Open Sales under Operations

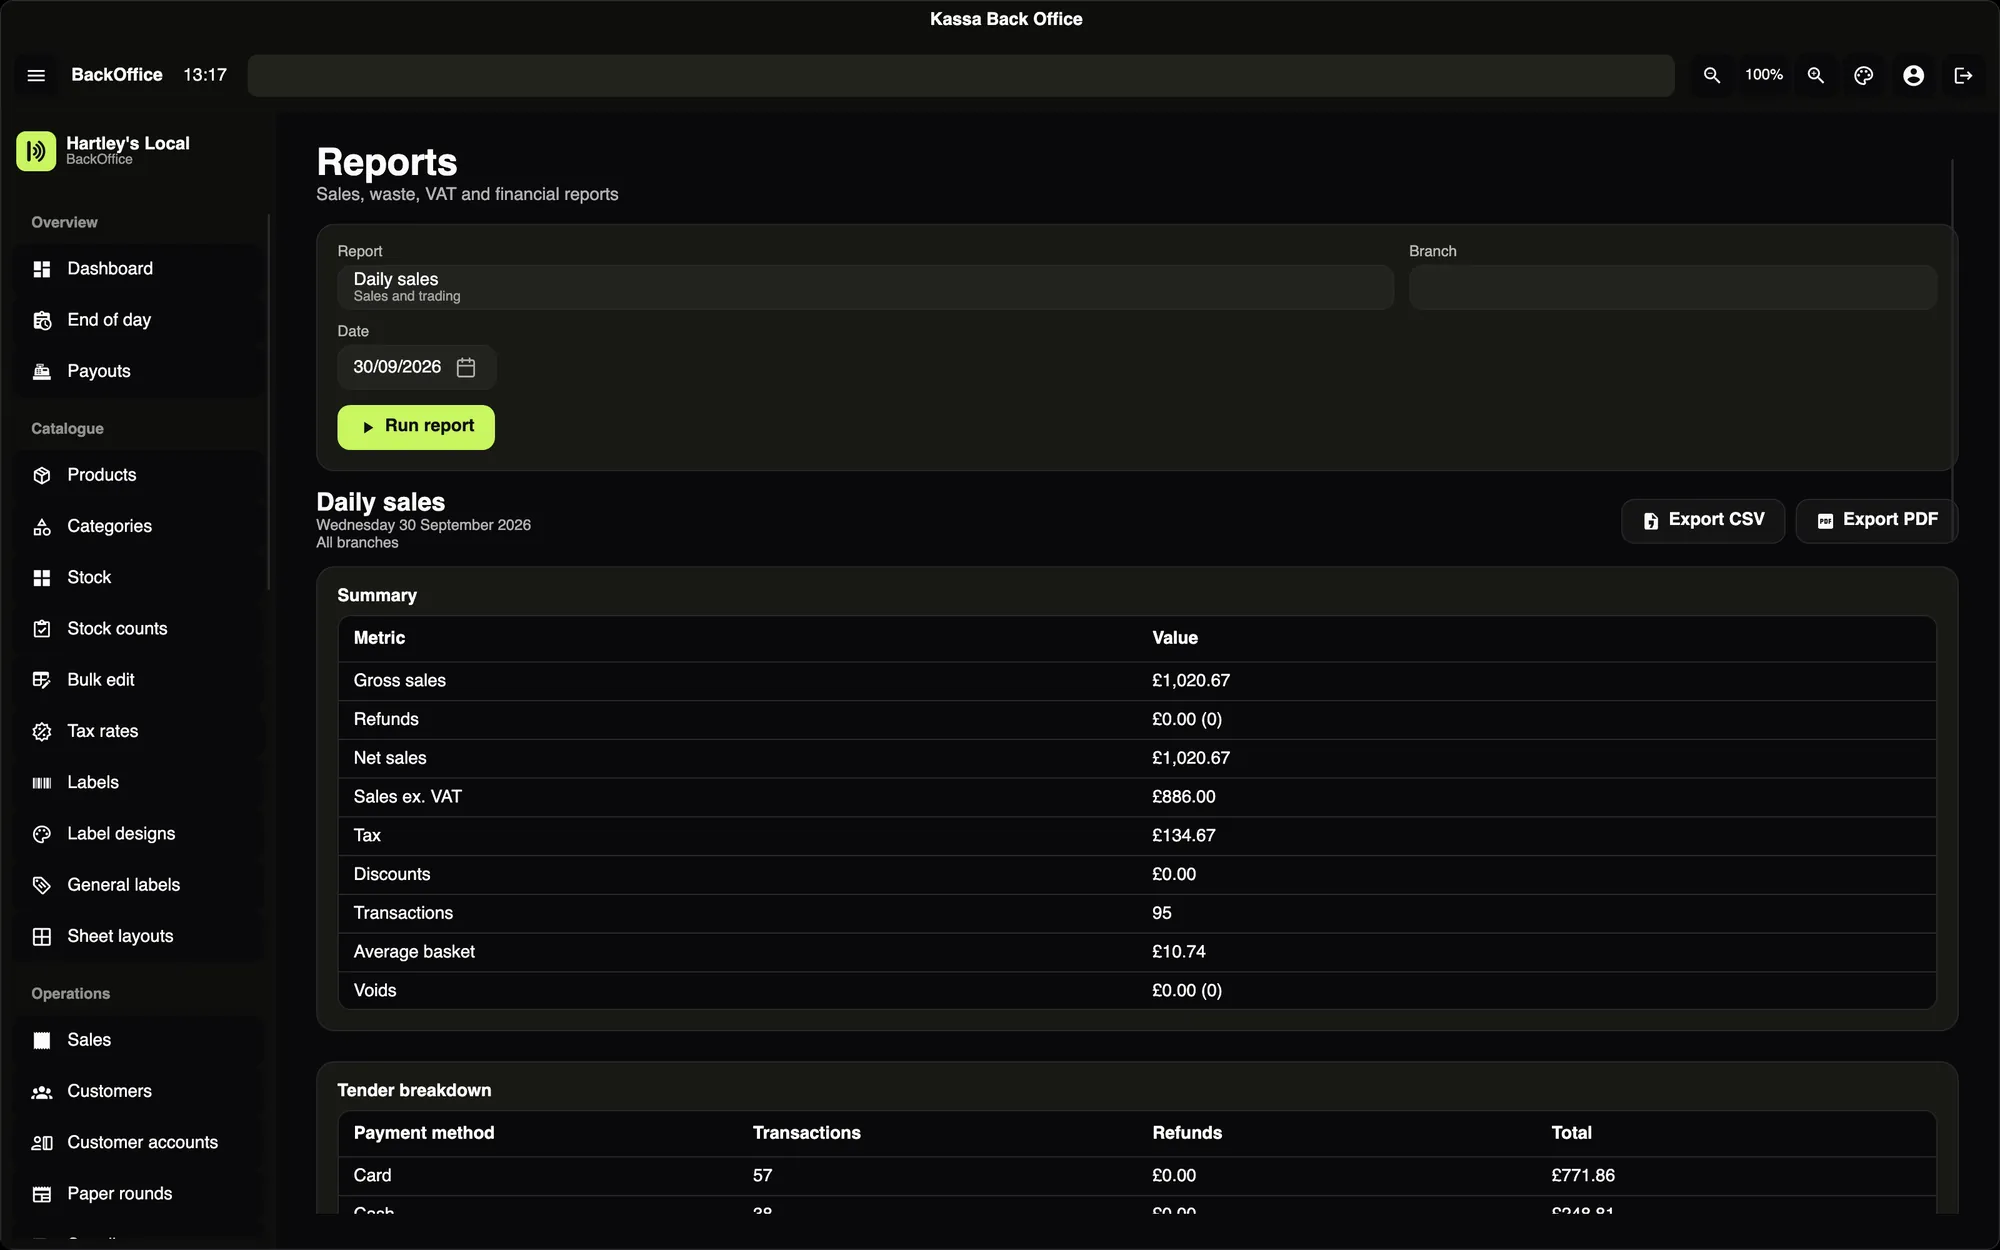coord(139,1040)
